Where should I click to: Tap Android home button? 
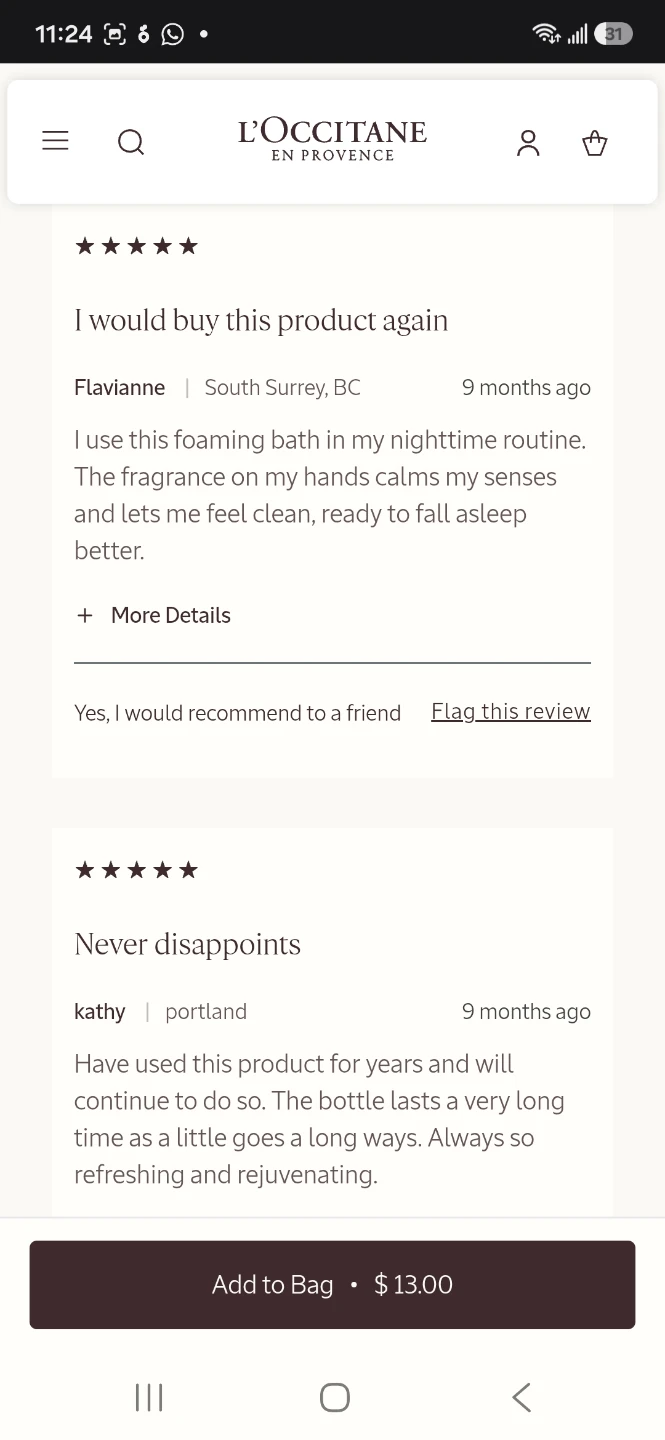[x=334, y=1397]
